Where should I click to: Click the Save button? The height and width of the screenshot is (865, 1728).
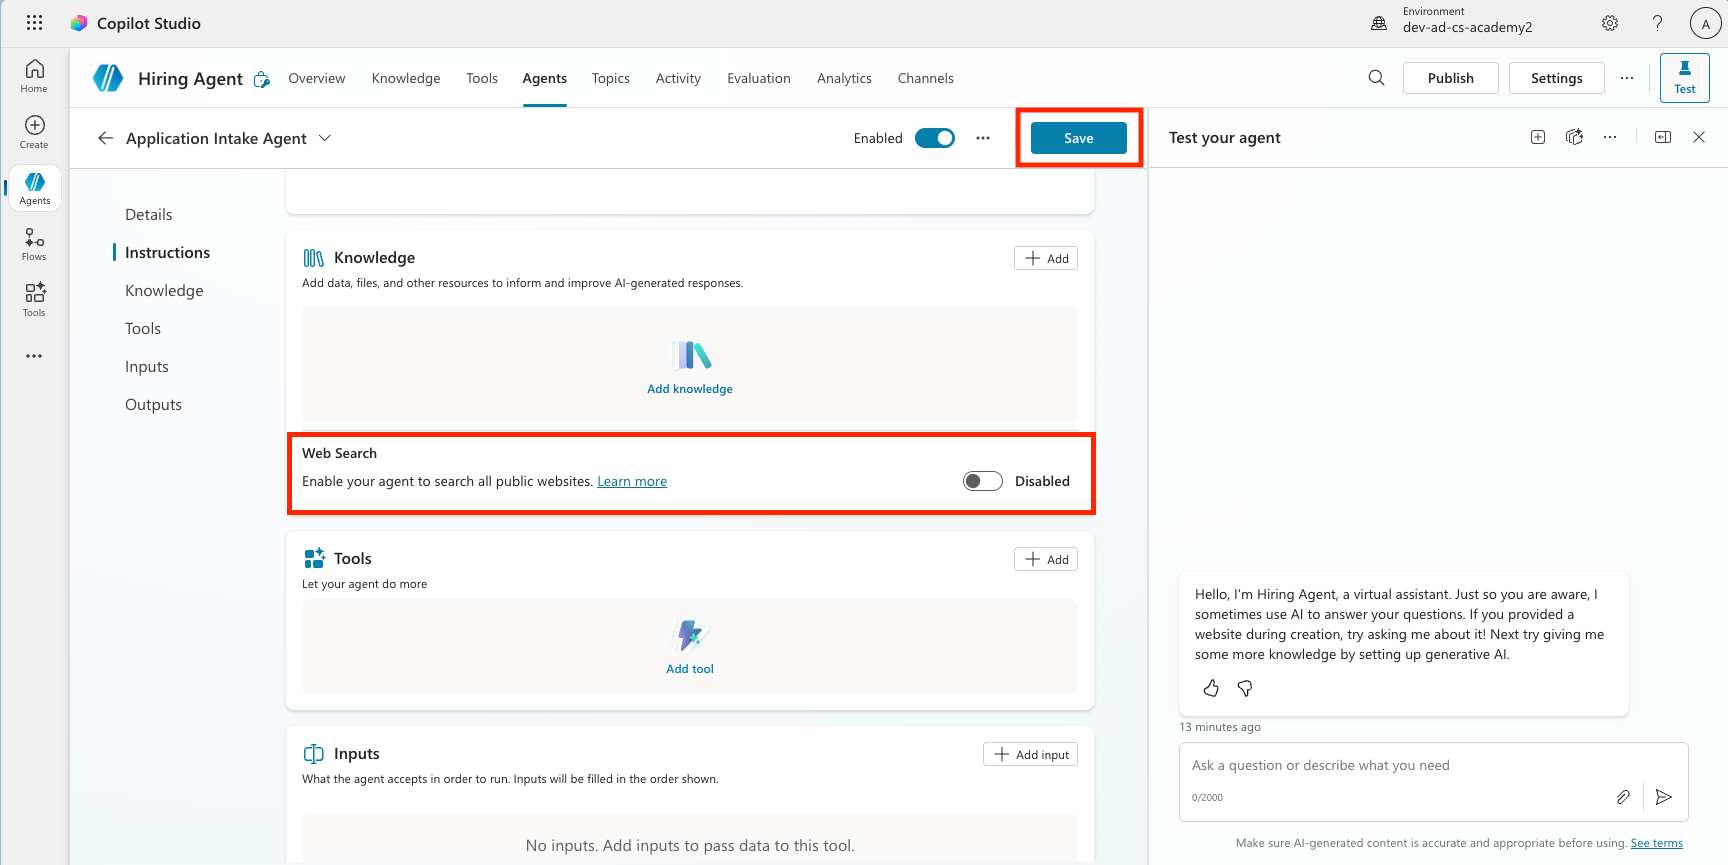click(x=1078, y=138)
